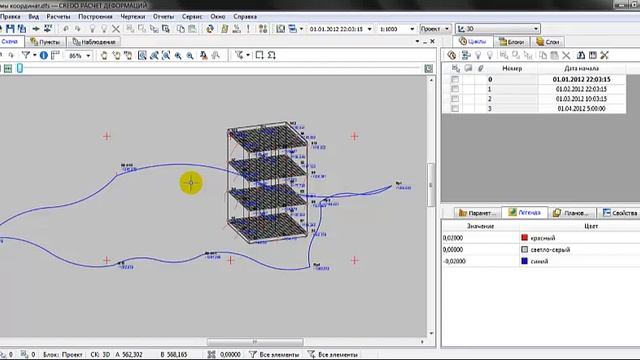640x360 pixels.
Task: Switch to the Наблюдения tab
Action: pos(94,42)
